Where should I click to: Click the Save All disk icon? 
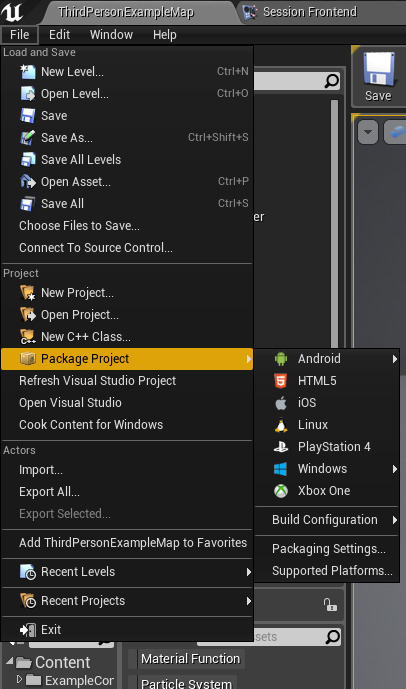tap(28, 203)
